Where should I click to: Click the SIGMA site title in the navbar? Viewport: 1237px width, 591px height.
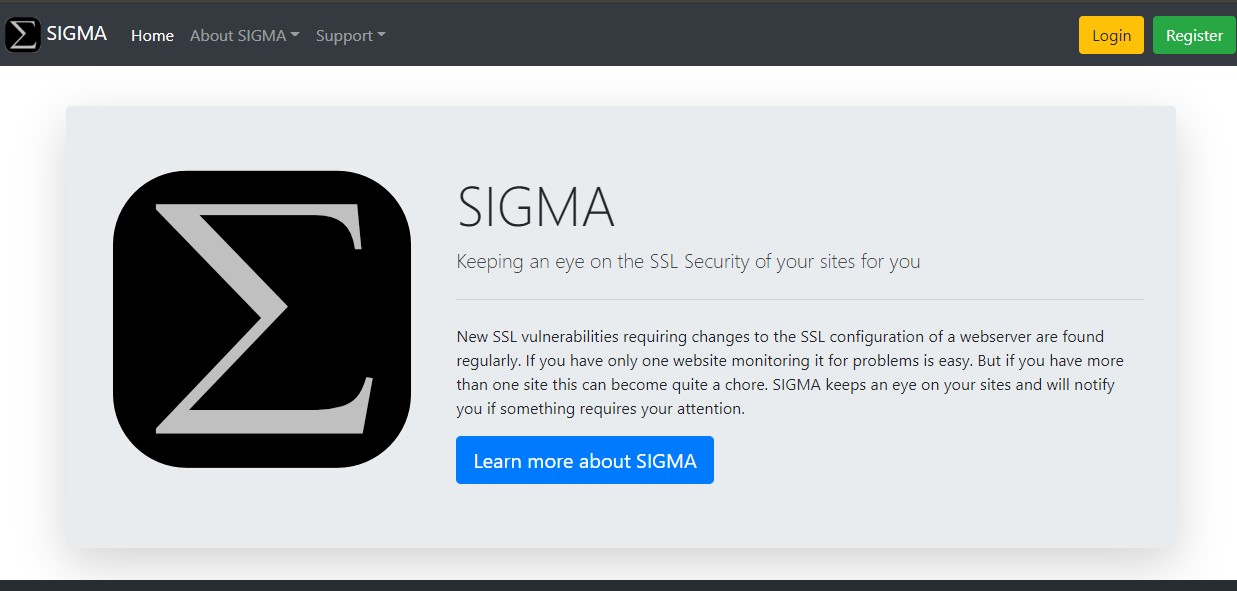pos(76,33)
